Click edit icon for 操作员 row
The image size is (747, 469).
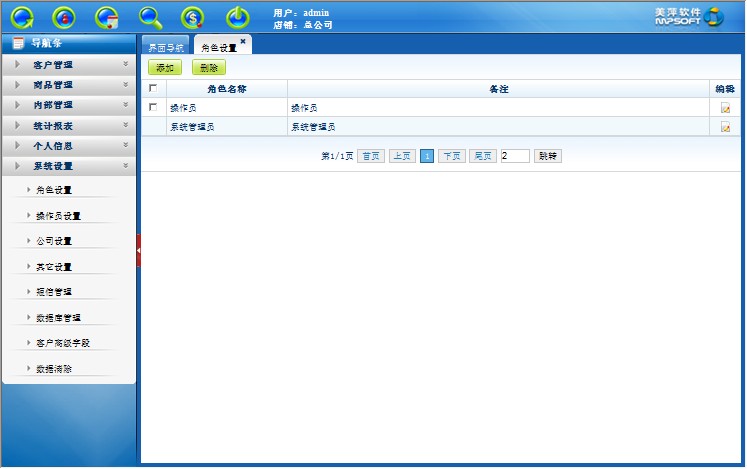725,108
